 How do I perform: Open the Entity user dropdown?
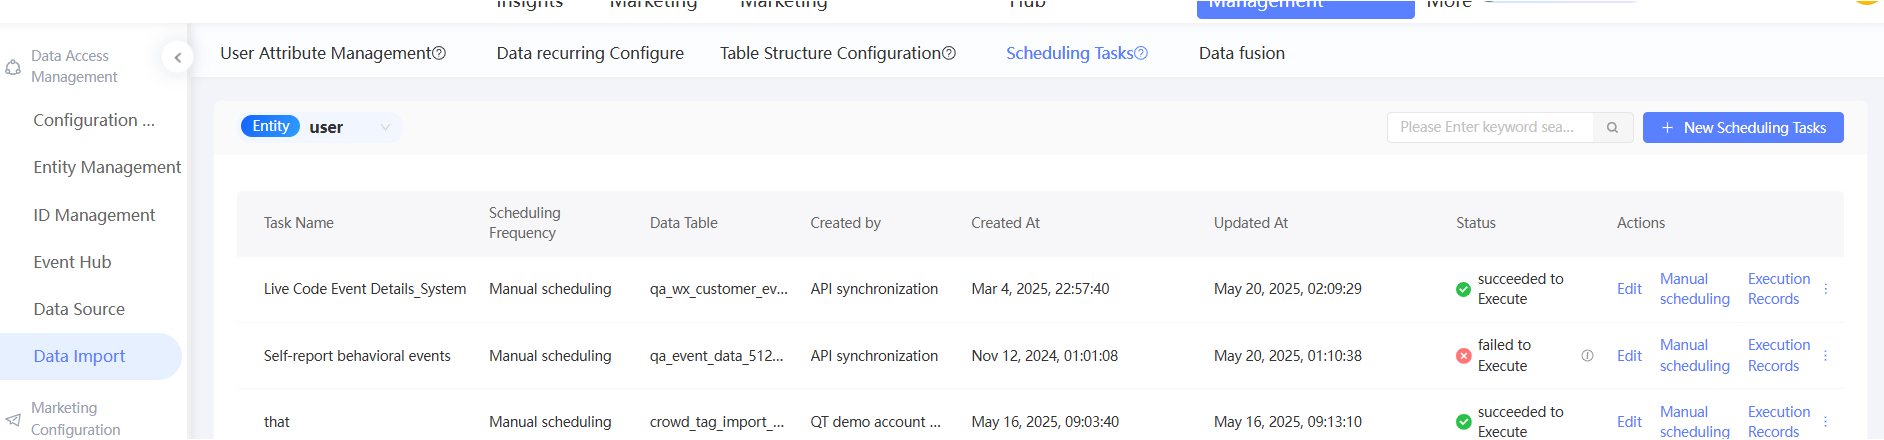(x=385, y=127)
